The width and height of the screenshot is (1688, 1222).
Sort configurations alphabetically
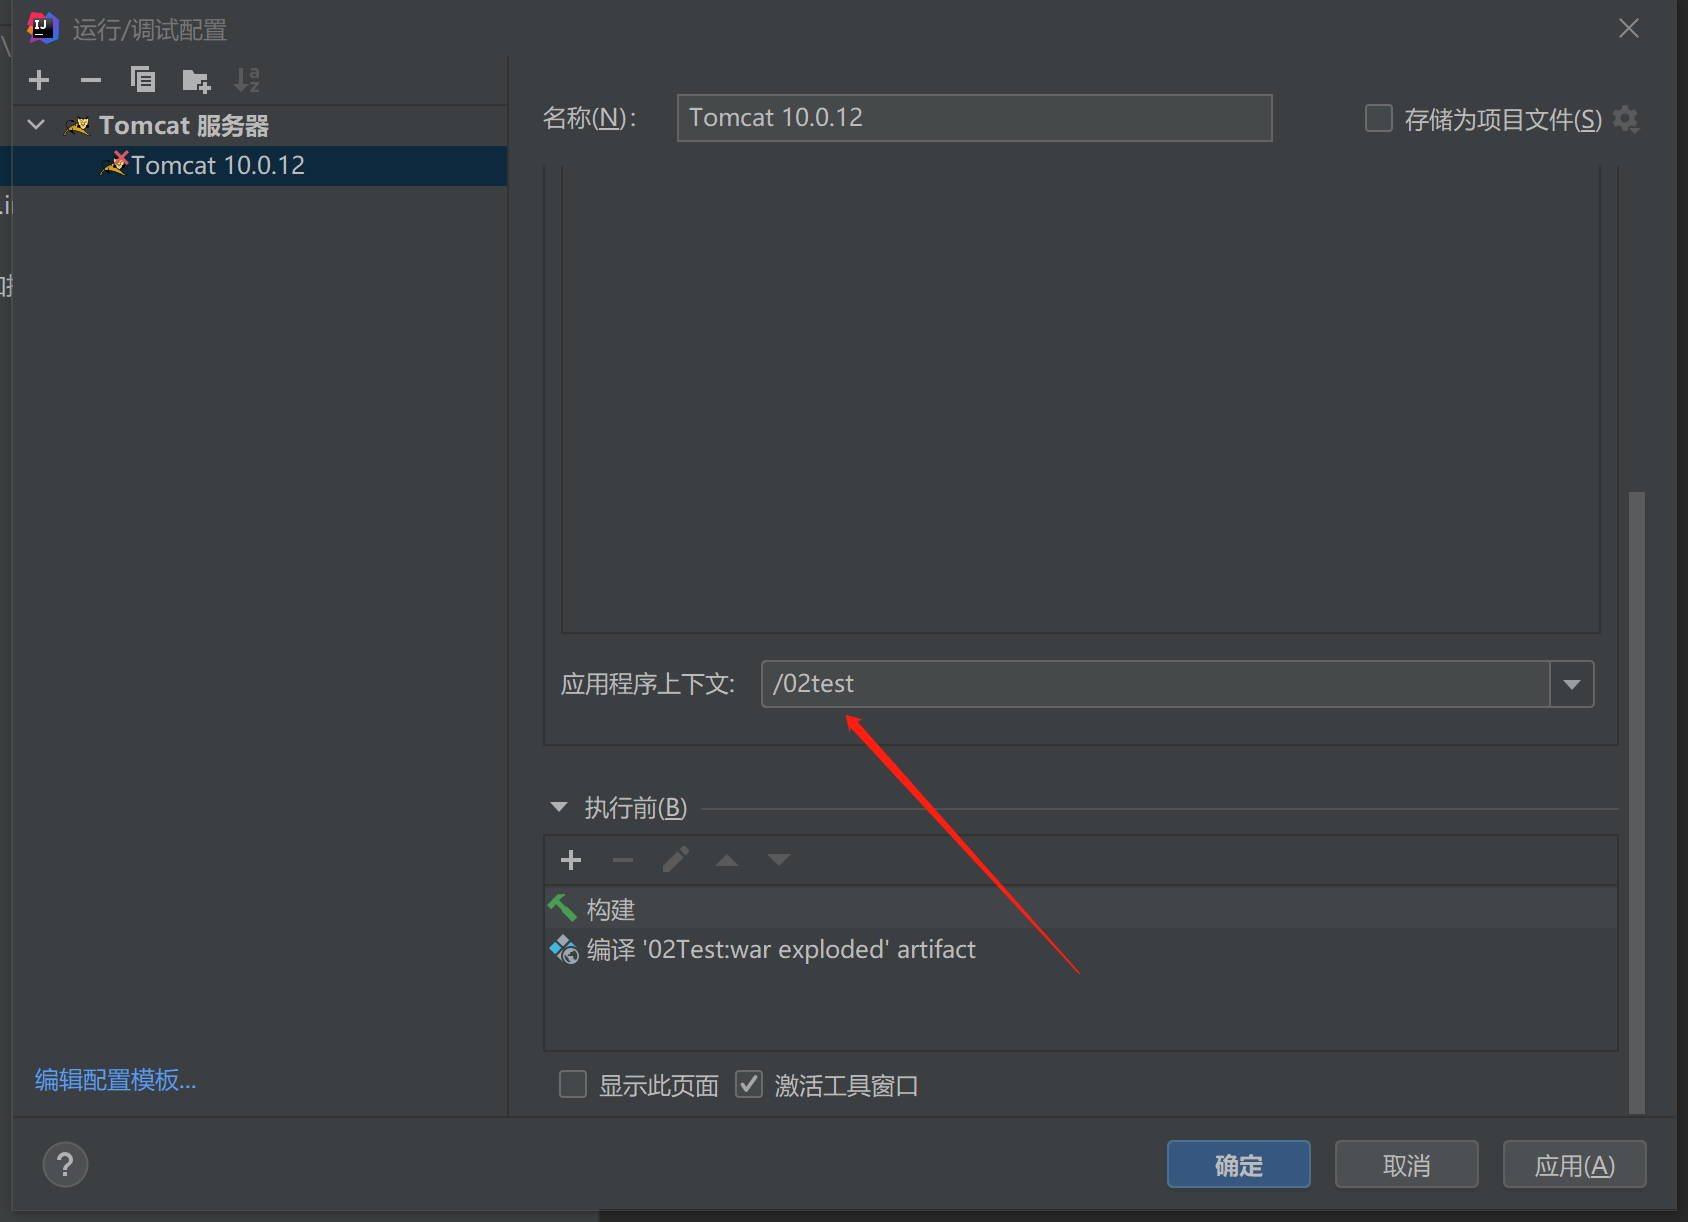pos(247,80)
